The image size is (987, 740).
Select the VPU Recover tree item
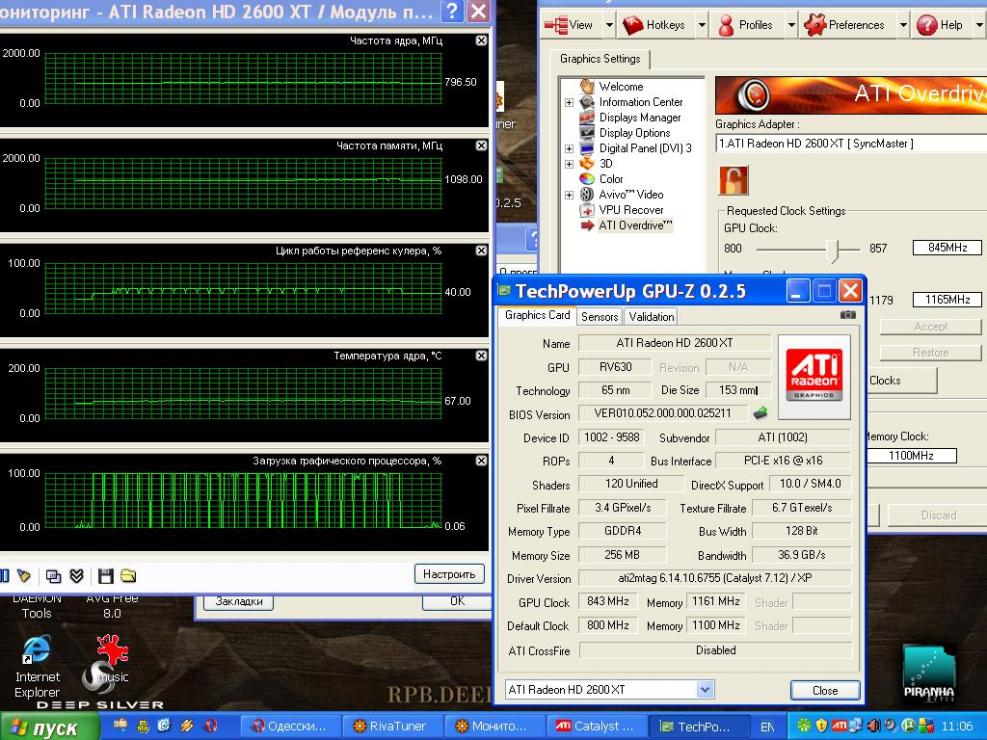click(630, 210)
